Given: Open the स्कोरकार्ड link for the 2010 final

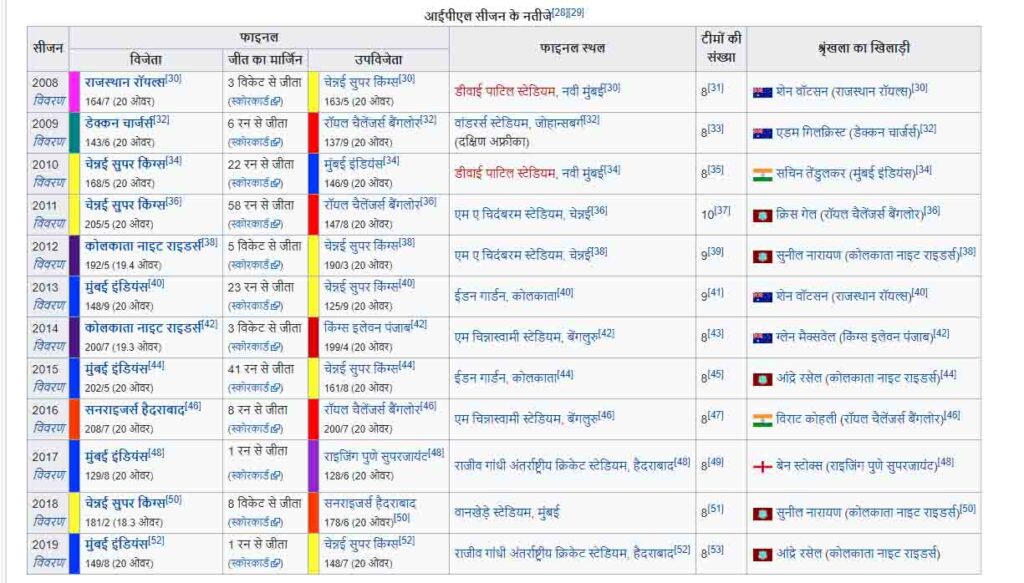Looking at the screenshot, I should [255, 183].
